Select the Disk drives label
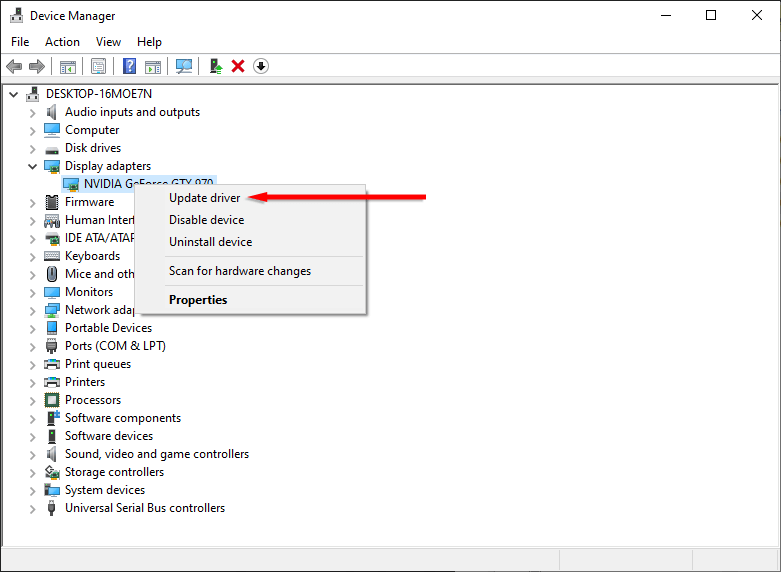The image size is (781, 572). point(93,148)
